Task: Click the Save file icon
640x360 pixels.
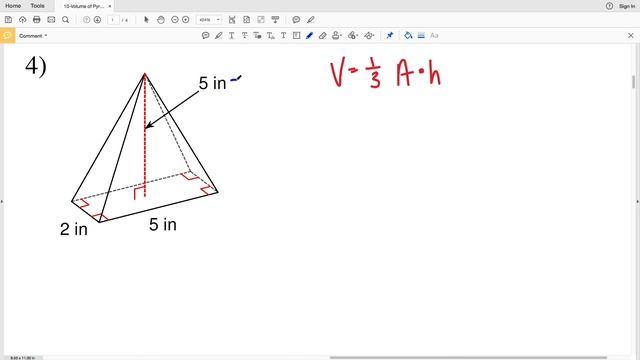Action: [9, 20]
